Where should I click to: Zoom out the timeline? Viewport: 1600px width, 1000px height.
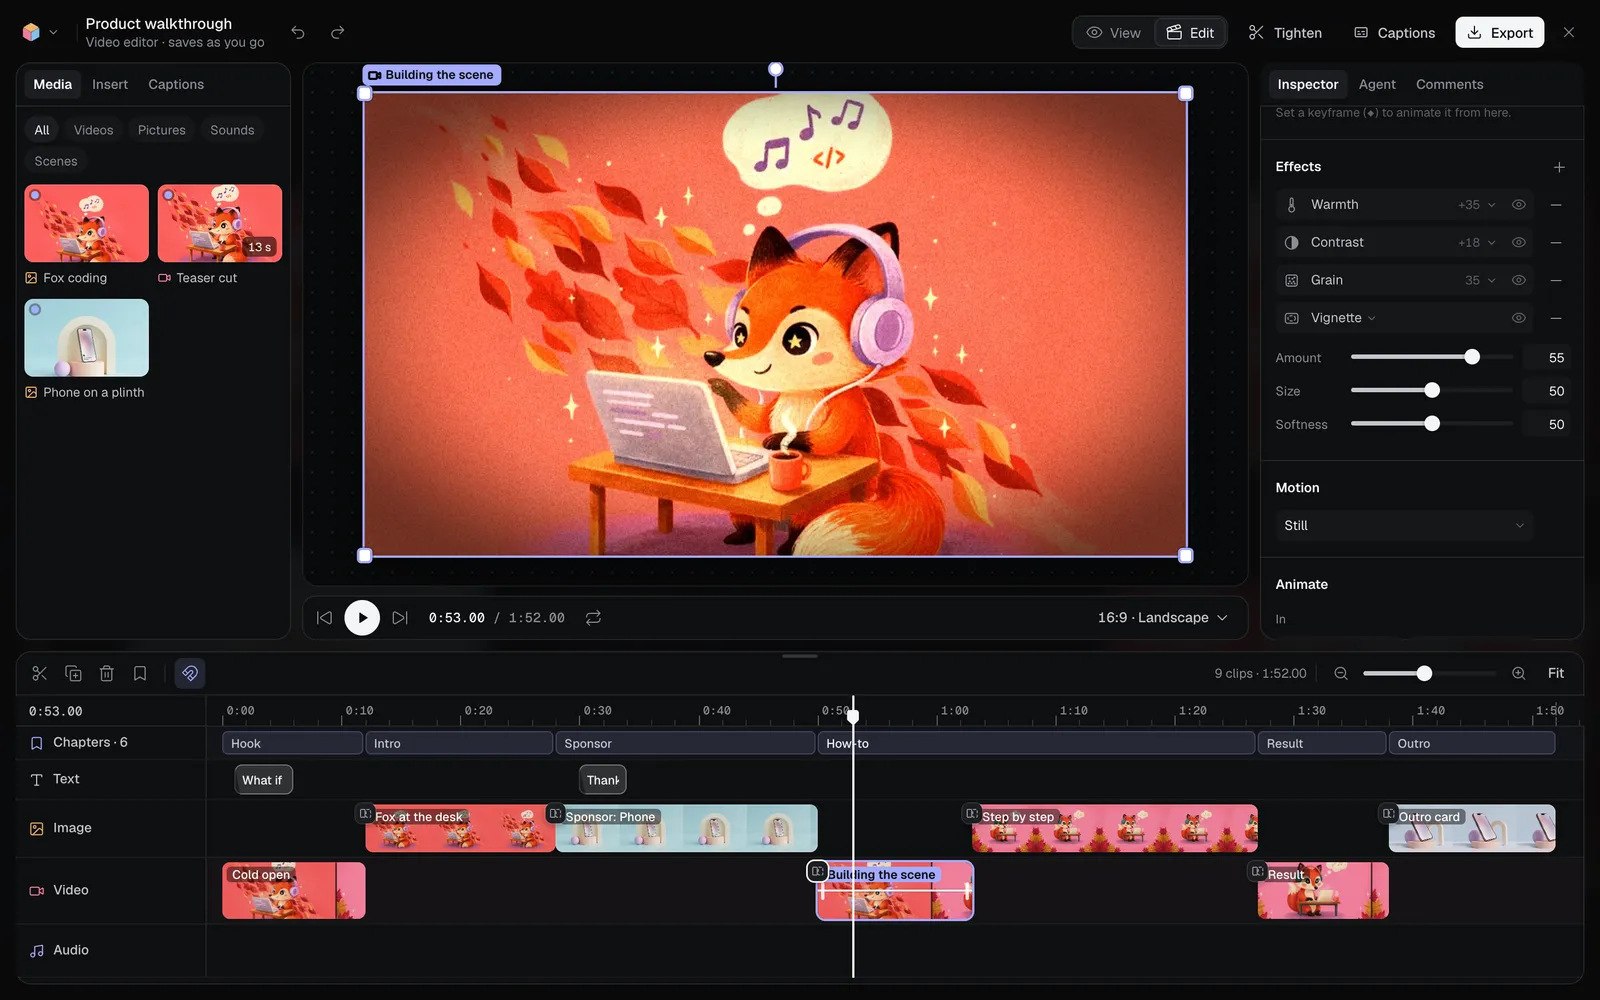coord(1341,673)
